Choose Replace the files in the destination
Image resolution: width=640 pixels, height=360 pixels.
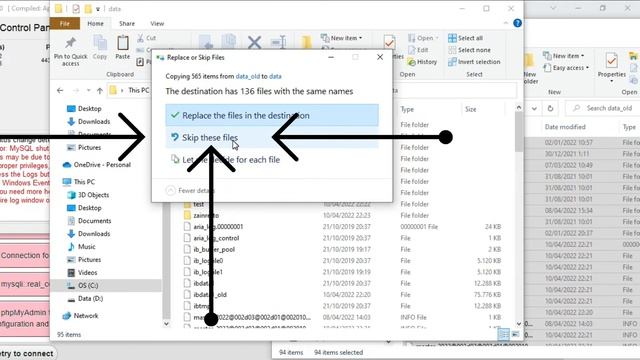coord(272,115)
